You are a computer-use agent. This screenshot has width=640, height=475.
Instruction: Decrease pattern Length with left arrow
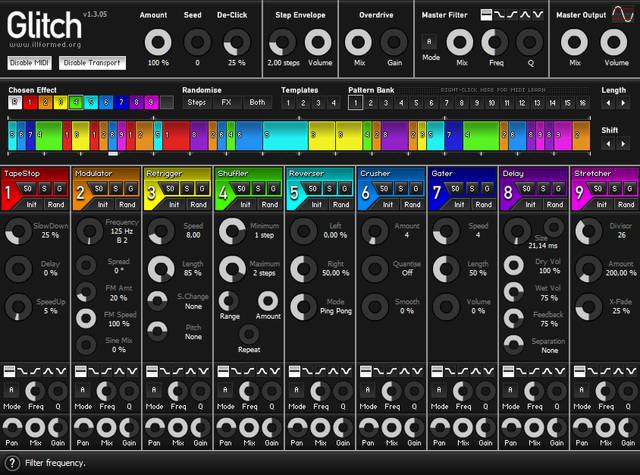(x=608, y=103)
